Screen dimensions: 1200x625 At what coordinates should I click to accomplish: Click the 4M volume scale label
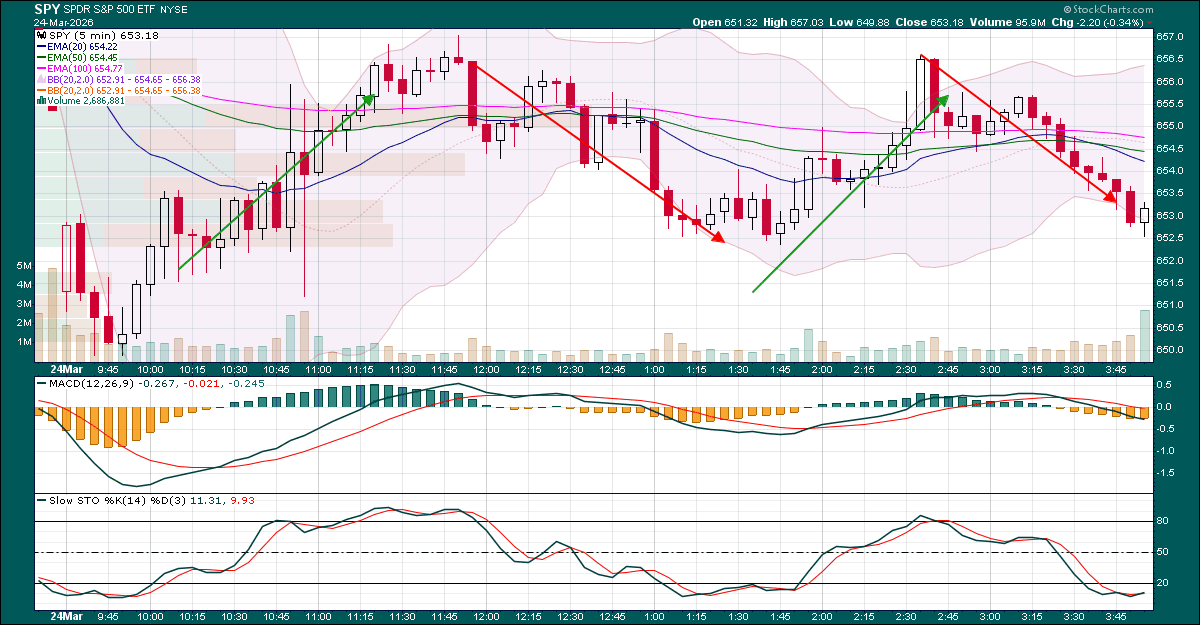[25, 285]
